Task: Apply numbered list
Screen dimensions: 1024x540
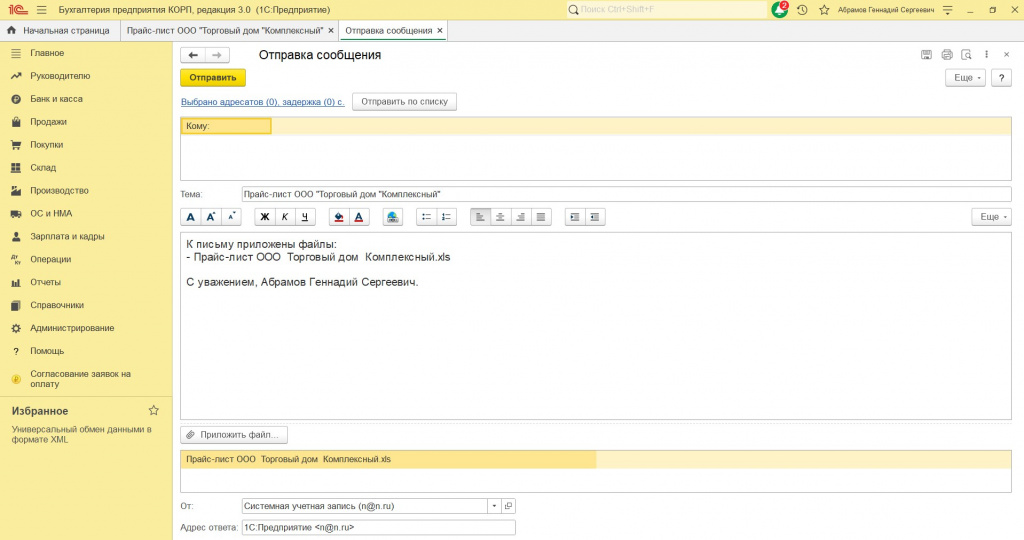Action: (x=446, y=217)
